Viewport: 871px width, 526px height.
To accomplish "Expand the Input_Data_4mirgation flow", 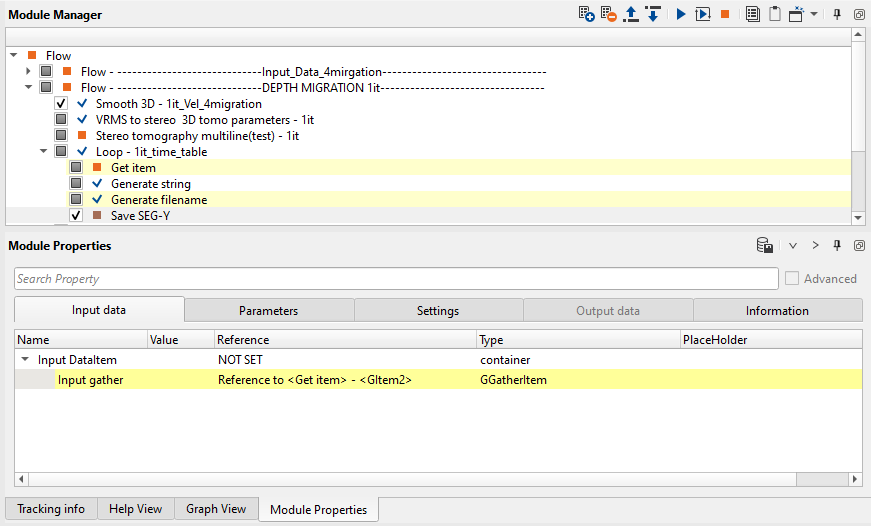I will pyautogui.click(x=28, y=72).
